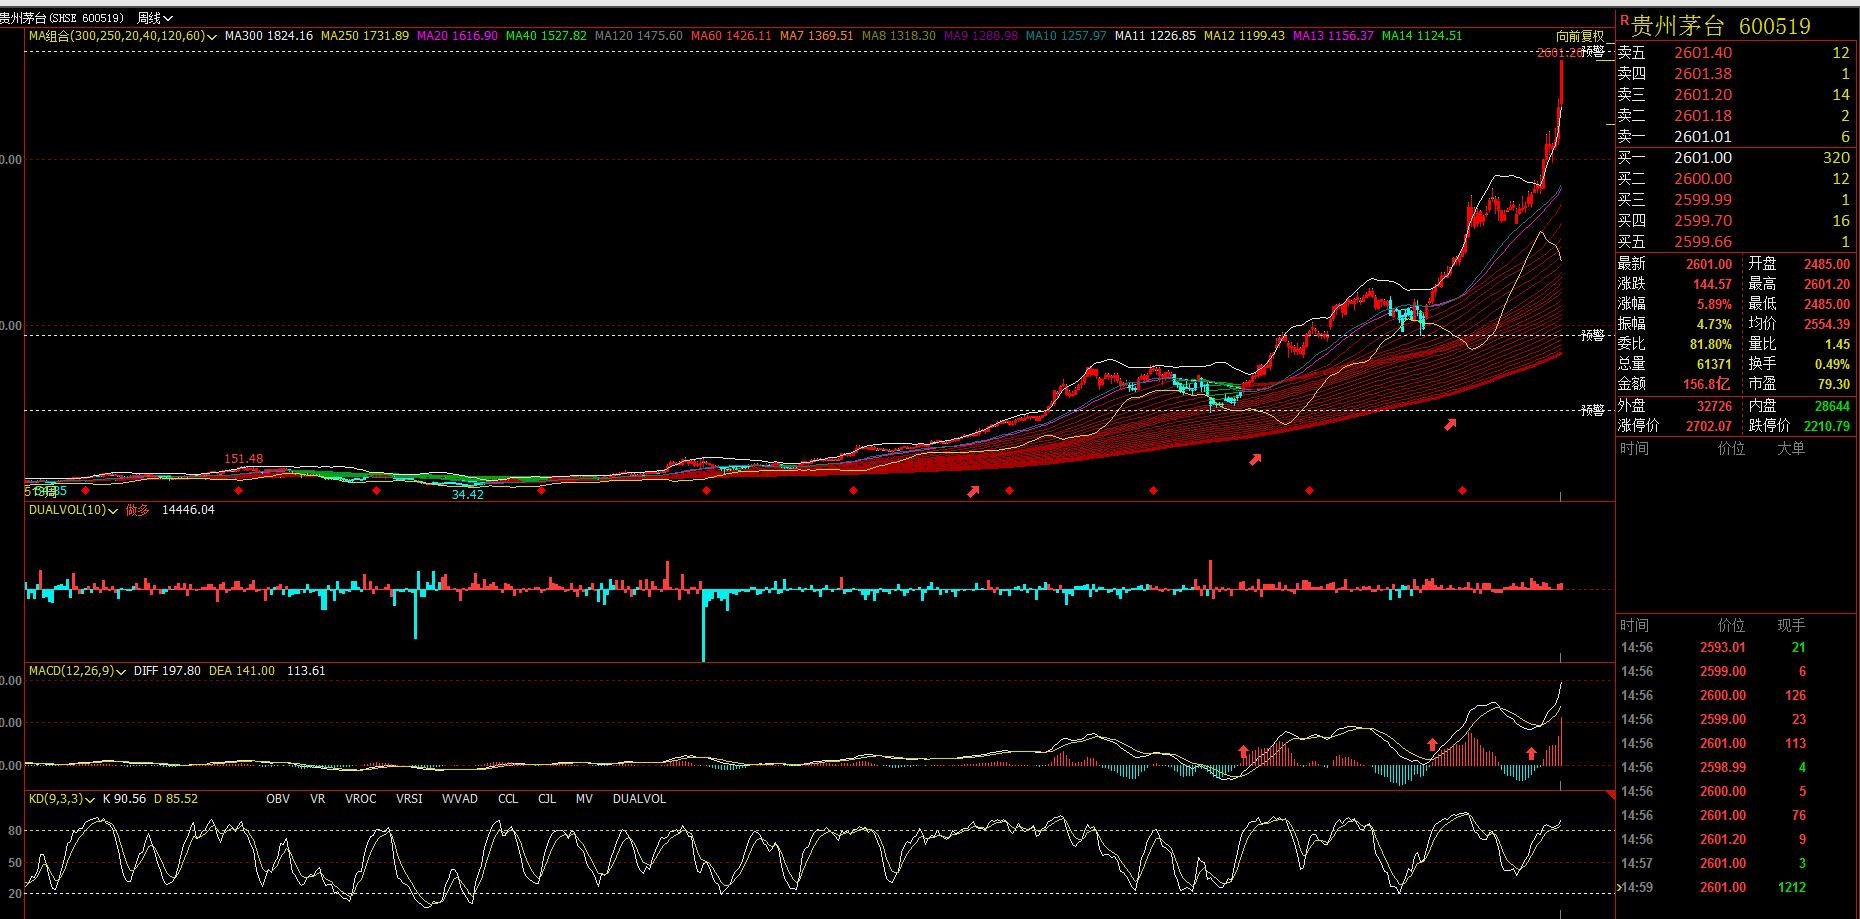
Task: Select the 买三 2599.99 order row
Action: tap(1735, 200)
